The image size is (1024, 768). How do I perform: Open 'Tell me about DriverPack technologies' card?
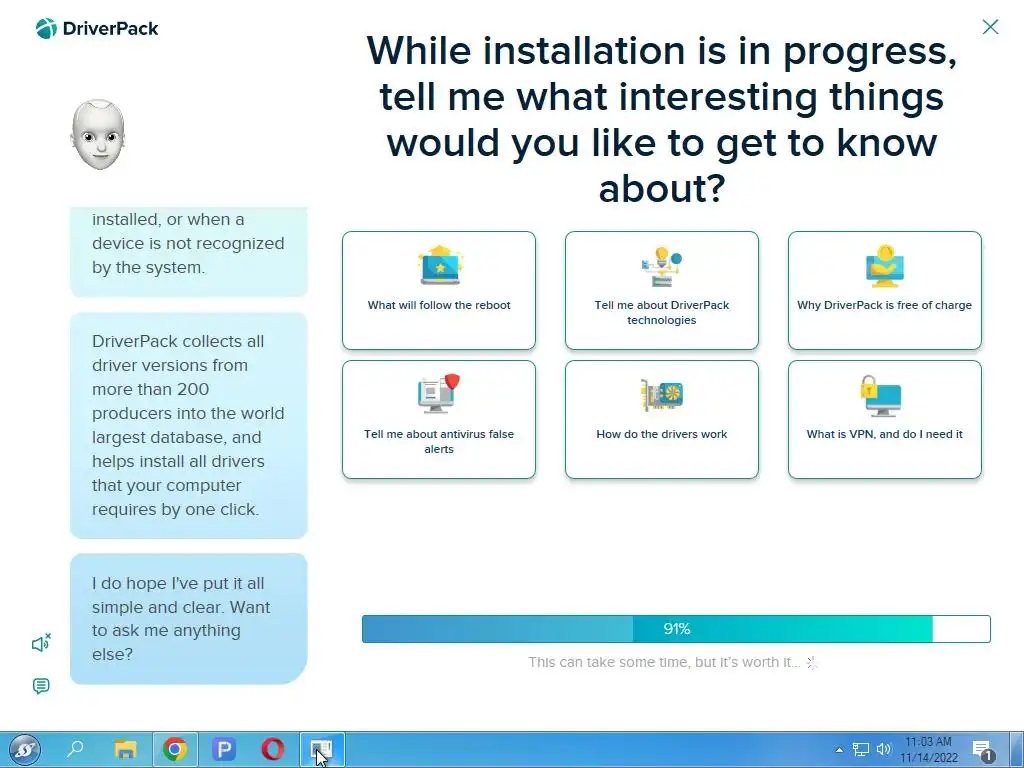662,290
